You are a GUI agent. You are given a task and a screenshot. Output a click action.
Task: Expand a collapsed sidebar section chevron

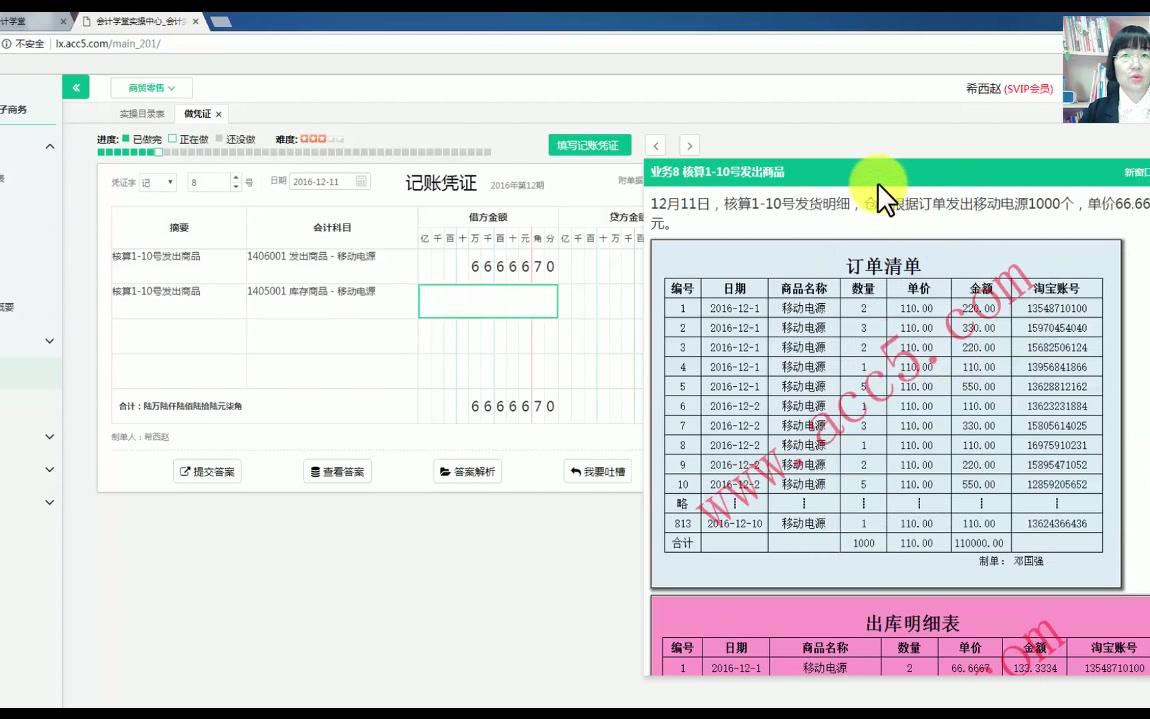pos(48,340)
